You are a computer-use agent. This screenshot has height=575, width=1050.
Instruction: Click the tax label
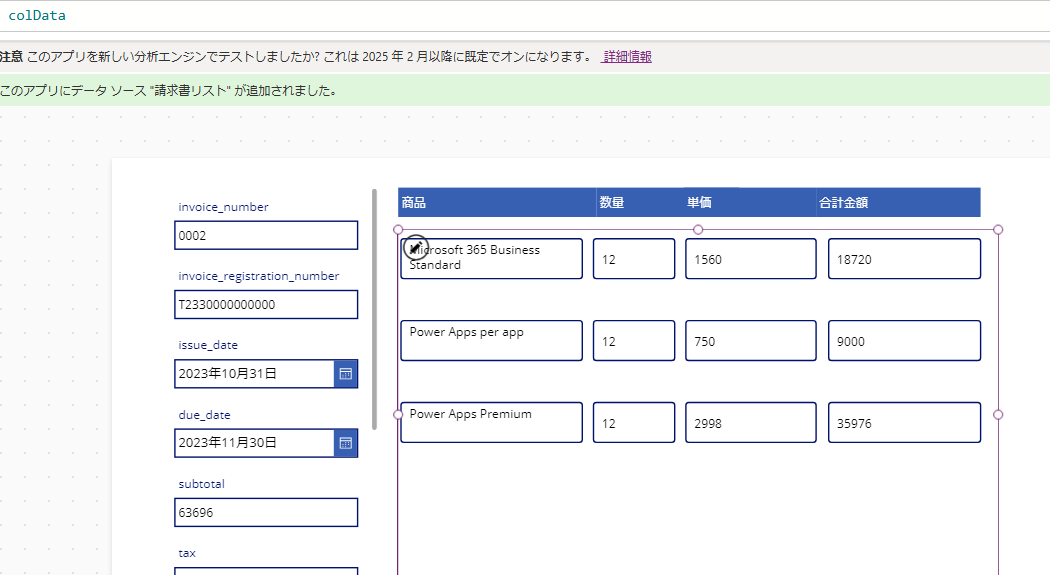187,554
